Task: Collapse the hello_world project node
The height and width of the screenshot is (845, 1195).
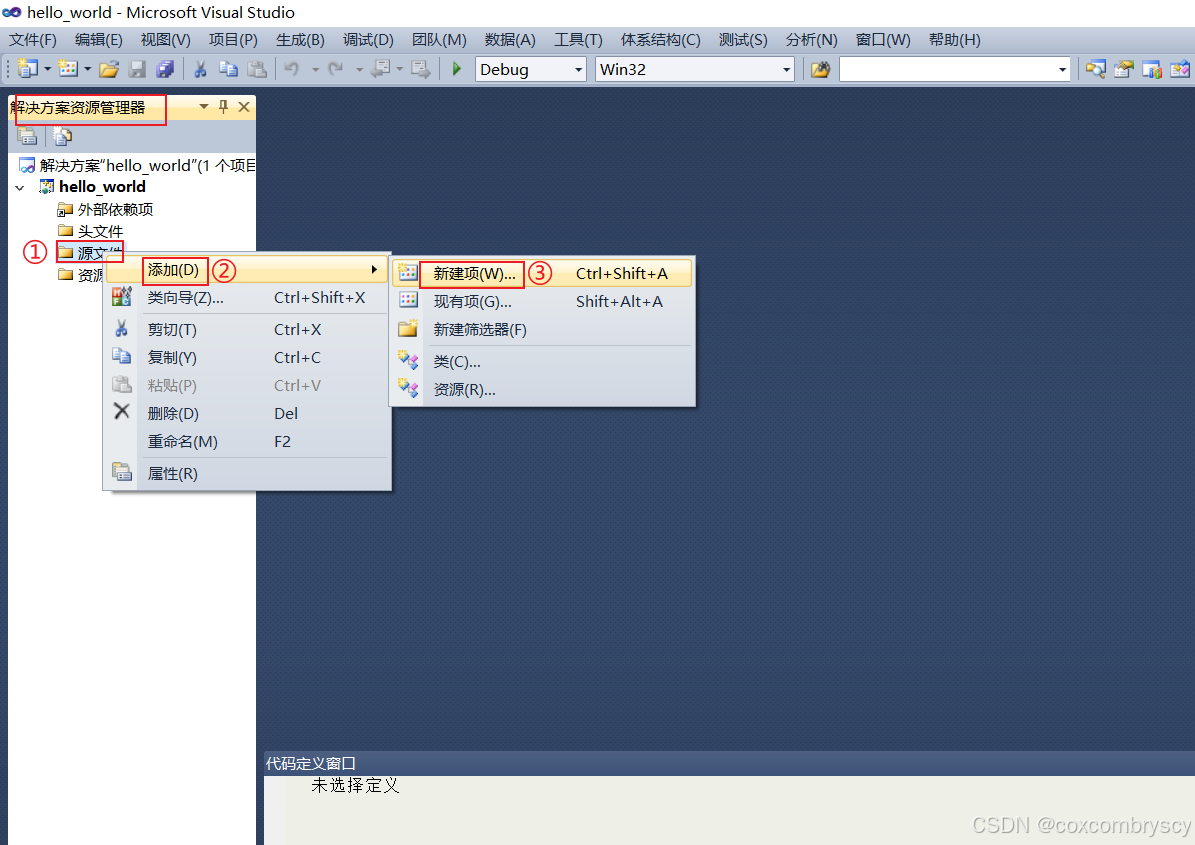Action: coord(20,187)
